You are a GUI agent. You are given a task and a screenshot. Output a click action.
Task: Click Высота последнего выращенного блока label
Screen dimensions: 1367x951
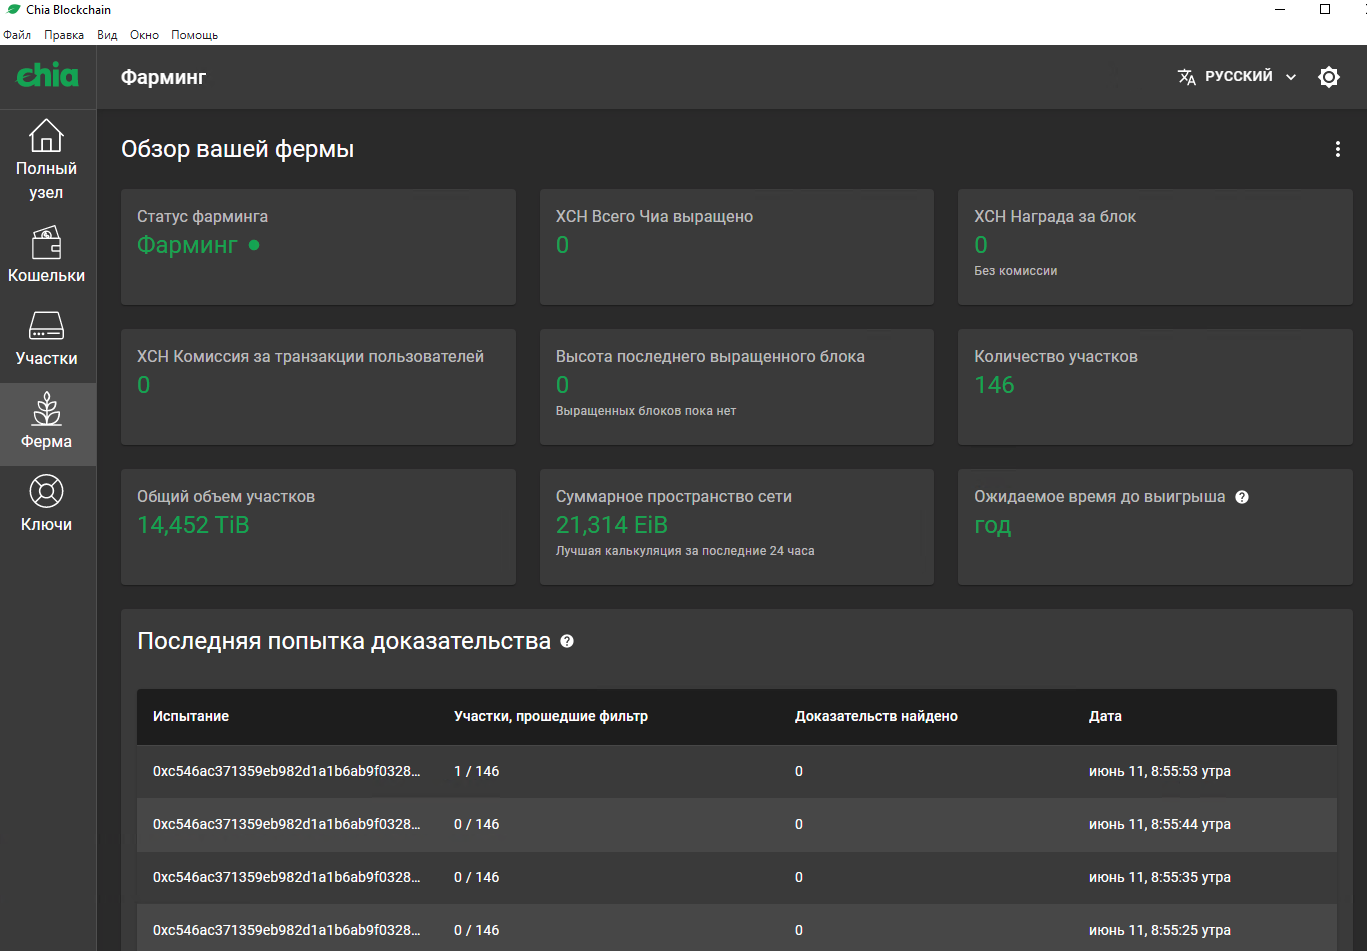coord(710,357)
